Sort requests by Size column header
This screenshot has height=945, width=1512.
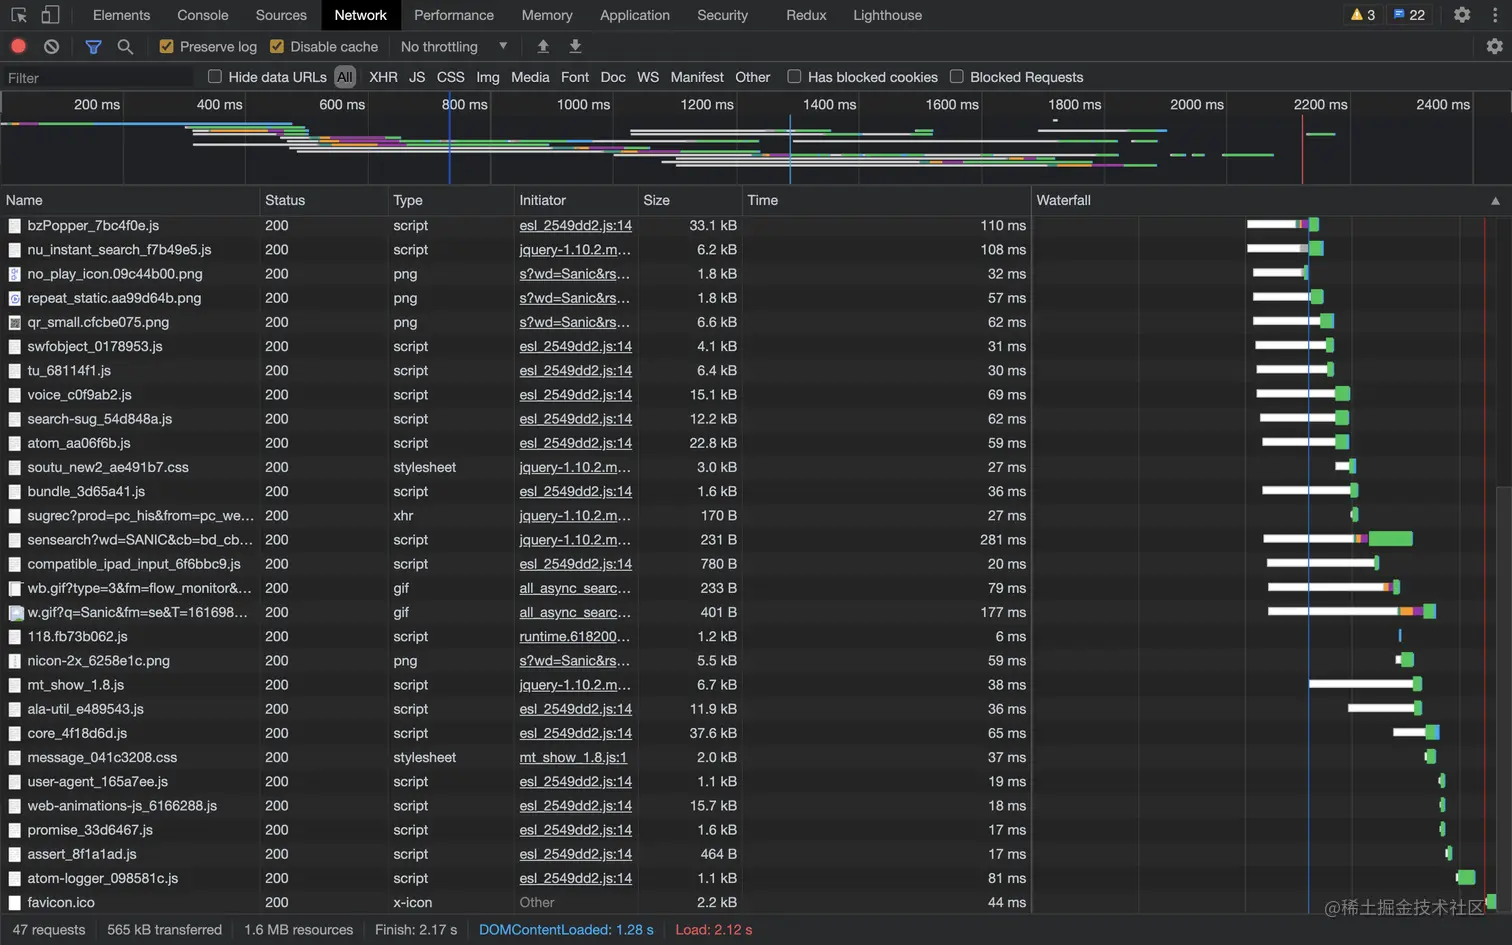(x=690, y=200)
